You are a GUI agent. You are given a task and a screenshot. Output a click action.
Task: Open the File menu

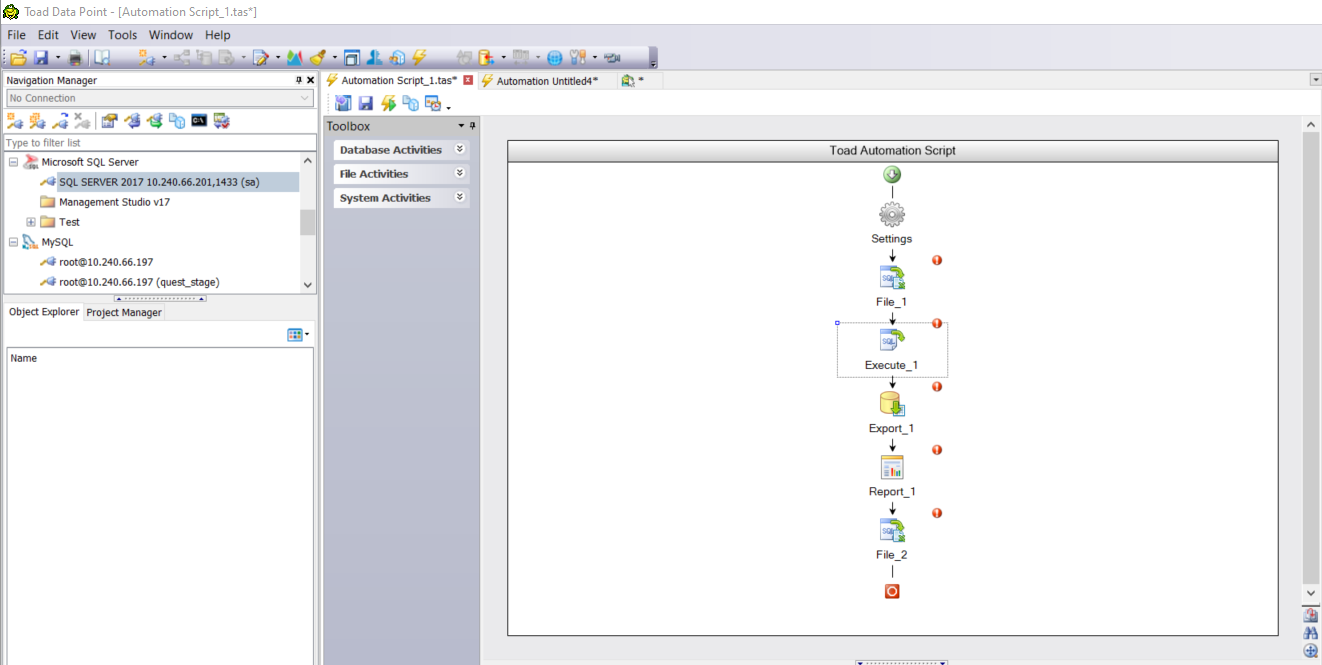(x=16, y=35)
